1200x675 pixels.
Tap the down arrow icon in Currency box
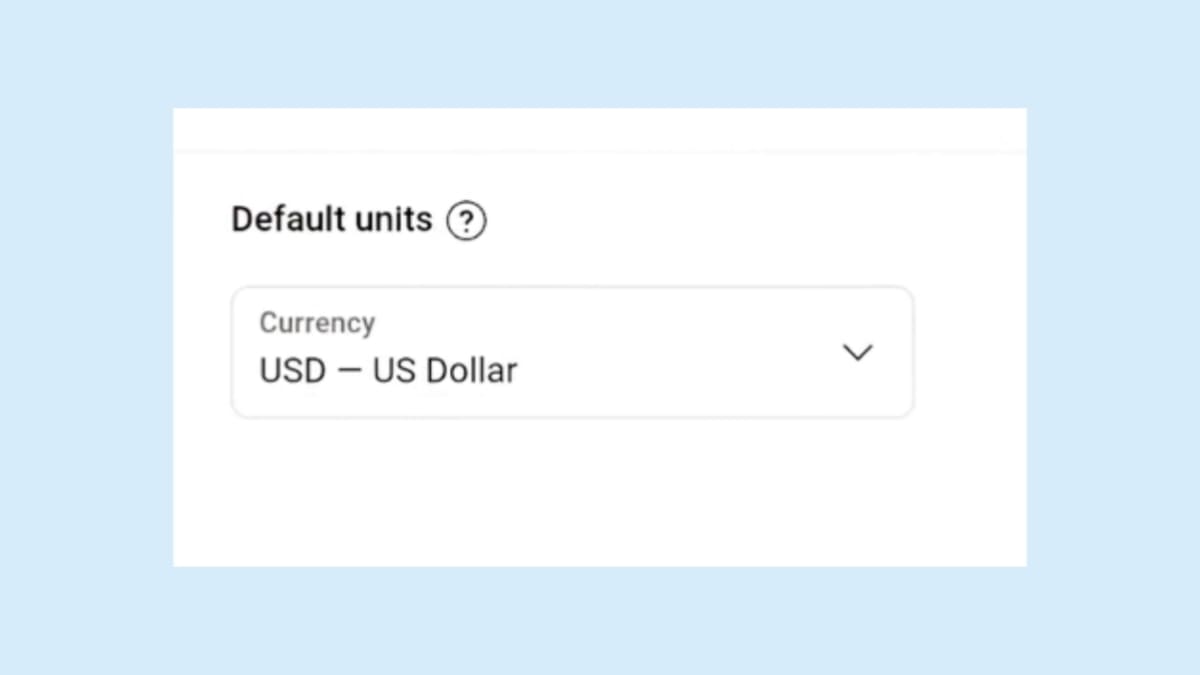pos(857,353)
